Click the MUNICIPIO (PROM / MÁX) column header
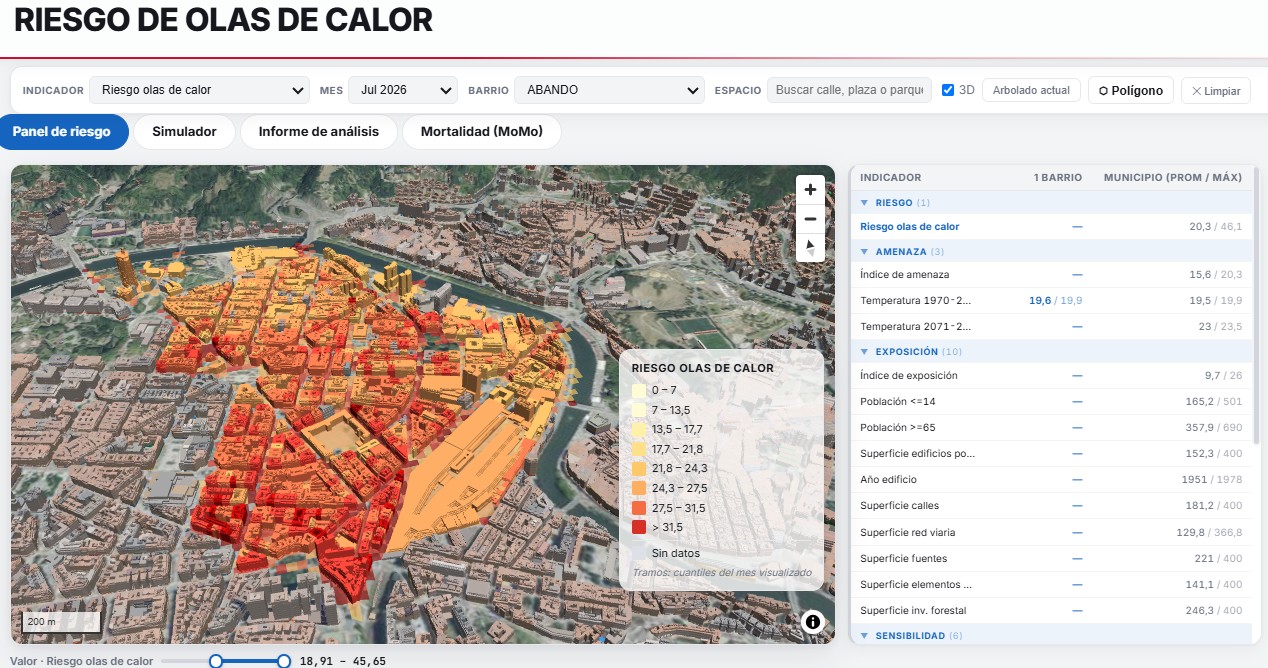This screenshot has height=668, width=1268. (x=1172, y=178)
